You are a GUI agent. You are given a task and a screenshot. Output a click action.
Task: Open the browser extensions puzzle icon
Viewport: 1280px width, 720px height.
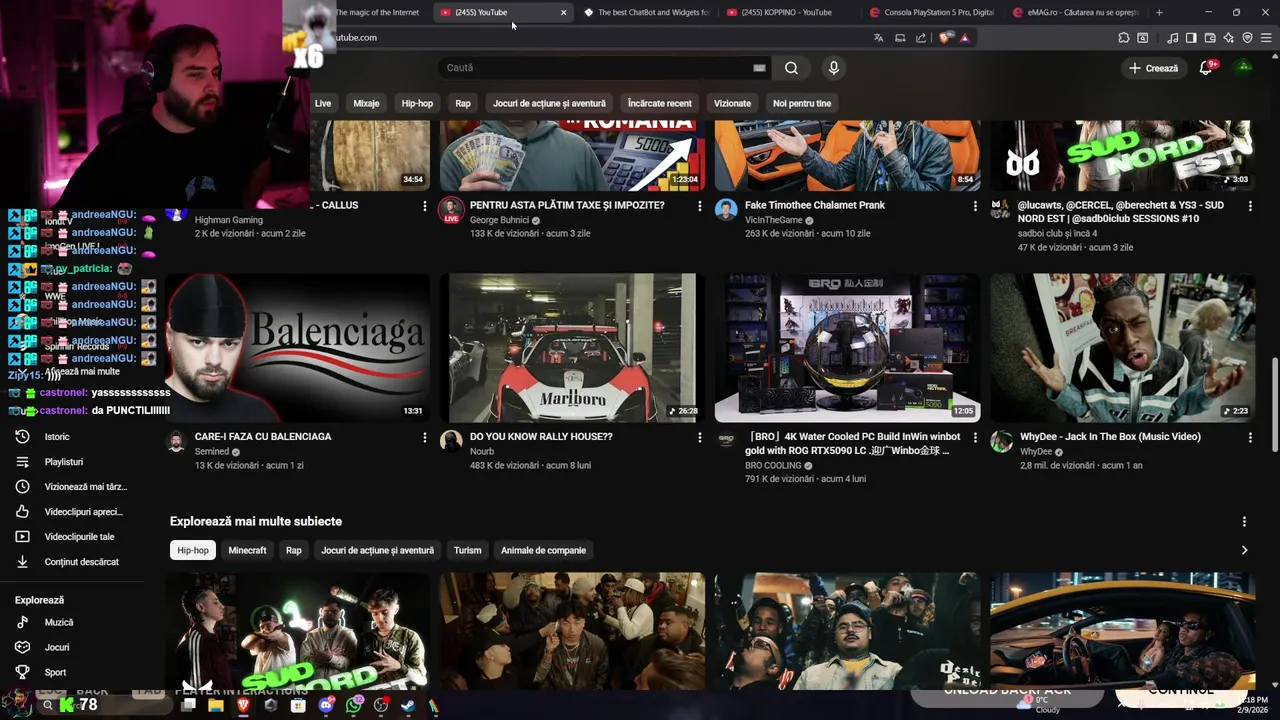tap(1124, 38)
